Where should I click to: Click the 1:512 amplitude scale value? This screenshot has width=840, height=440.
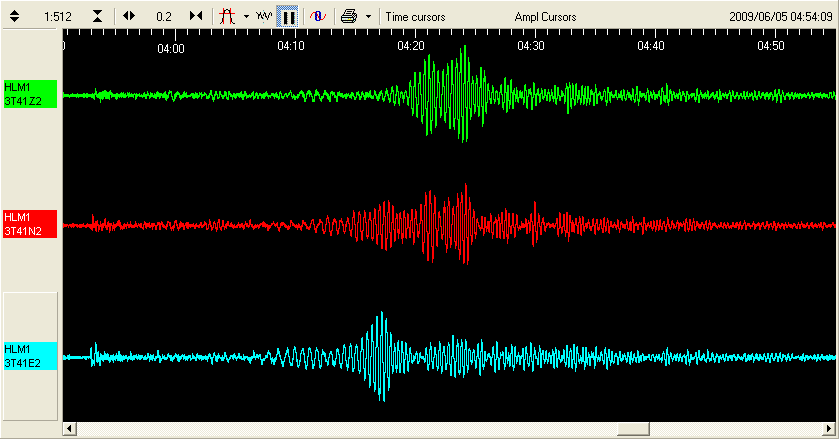57,17
